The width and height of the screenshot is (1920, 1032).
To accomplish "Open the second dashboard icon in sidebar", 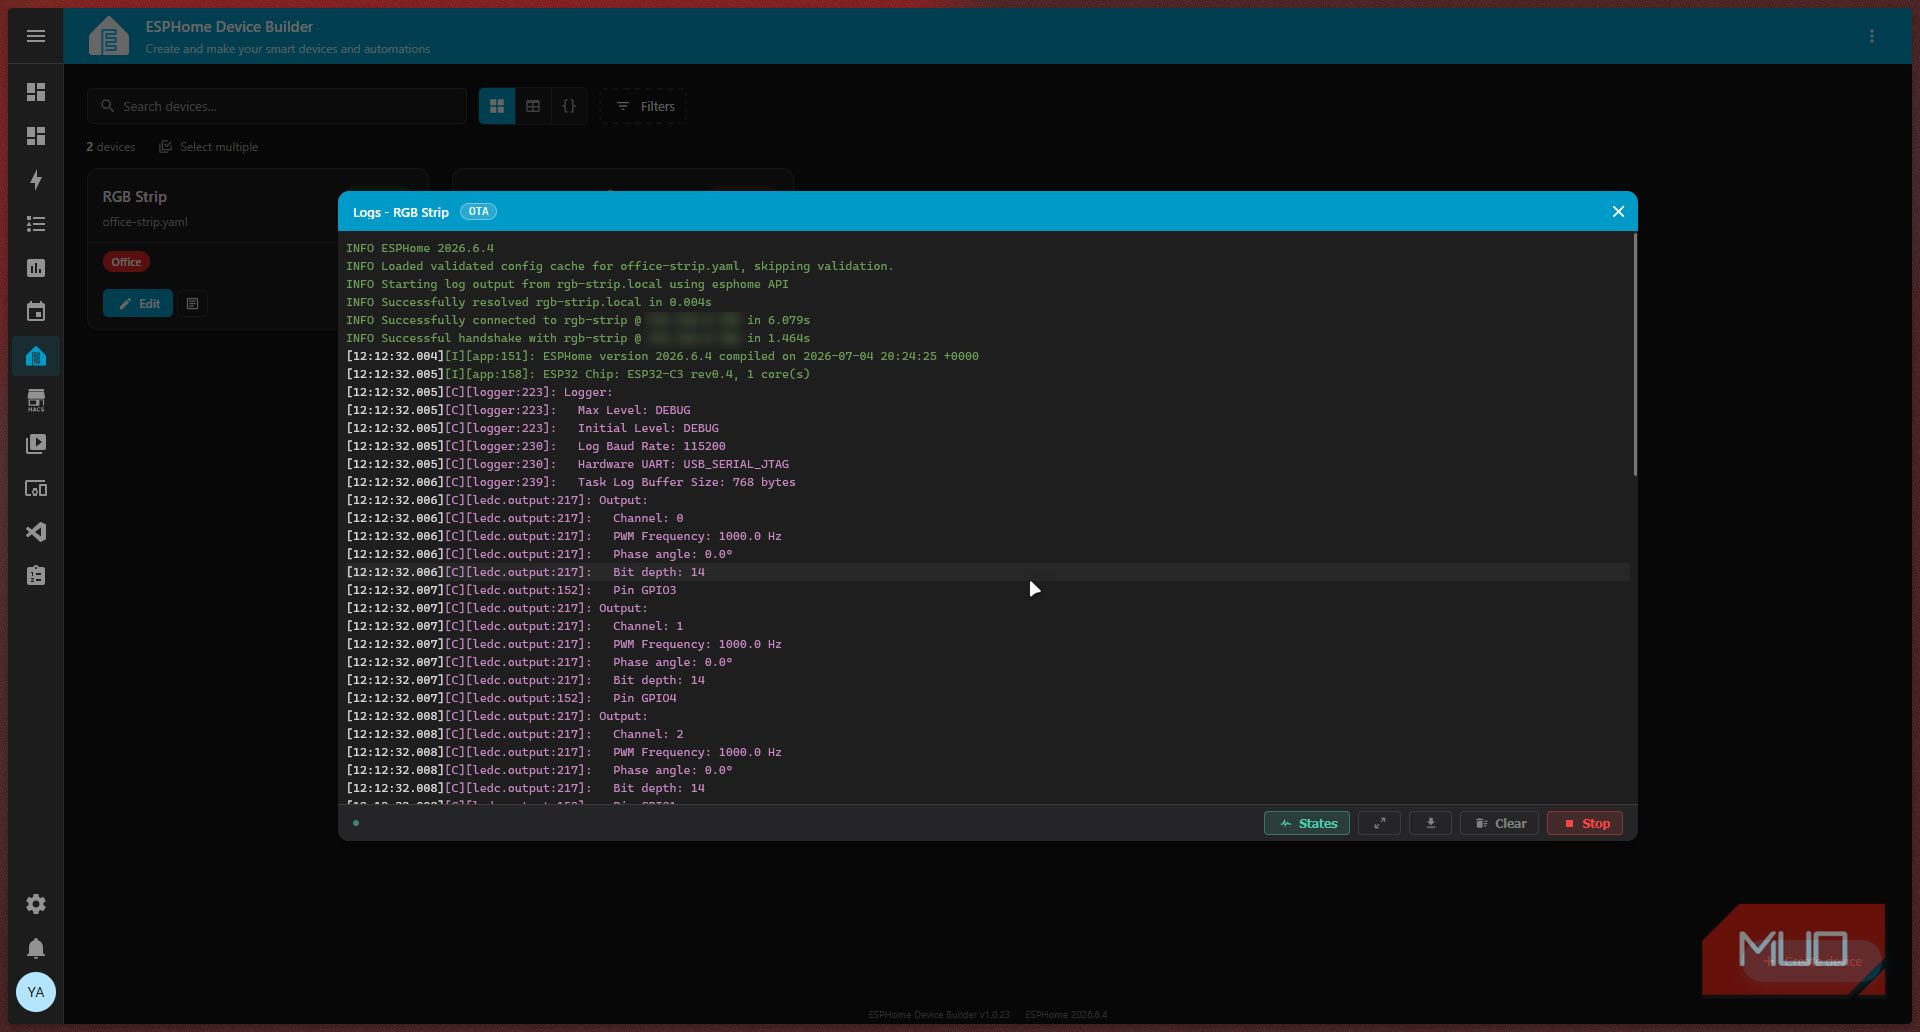I will point(36,136).
